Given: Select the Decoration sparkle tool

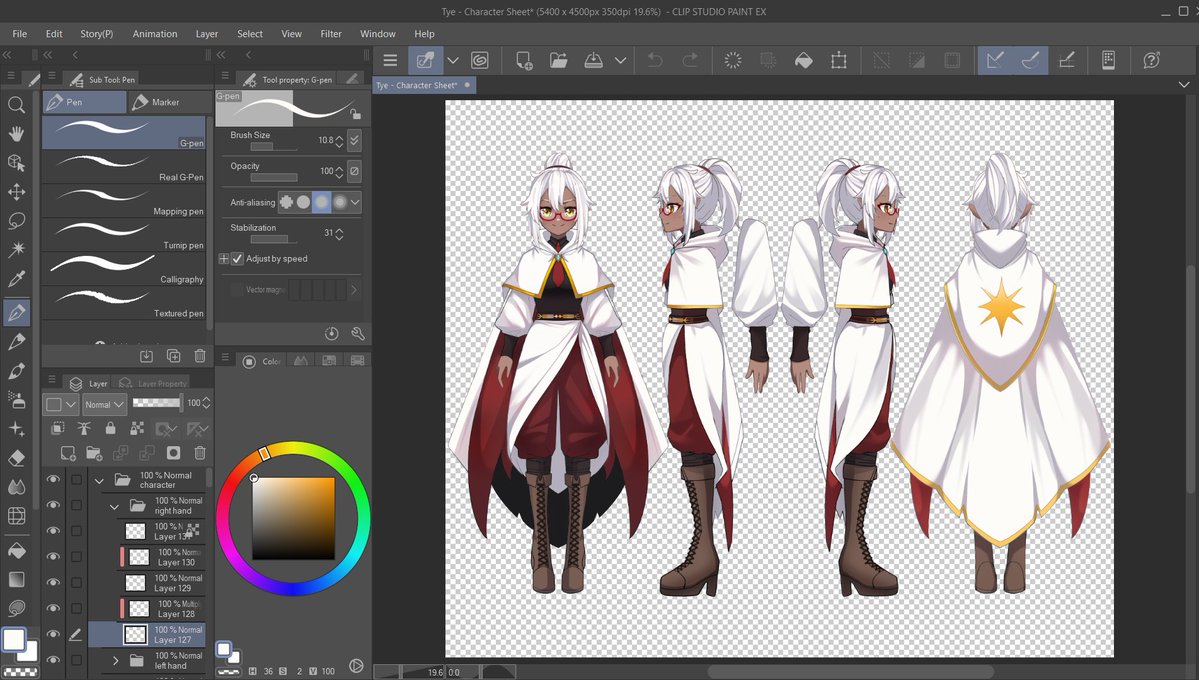Looking at the screenshot, I should (16, 428).
